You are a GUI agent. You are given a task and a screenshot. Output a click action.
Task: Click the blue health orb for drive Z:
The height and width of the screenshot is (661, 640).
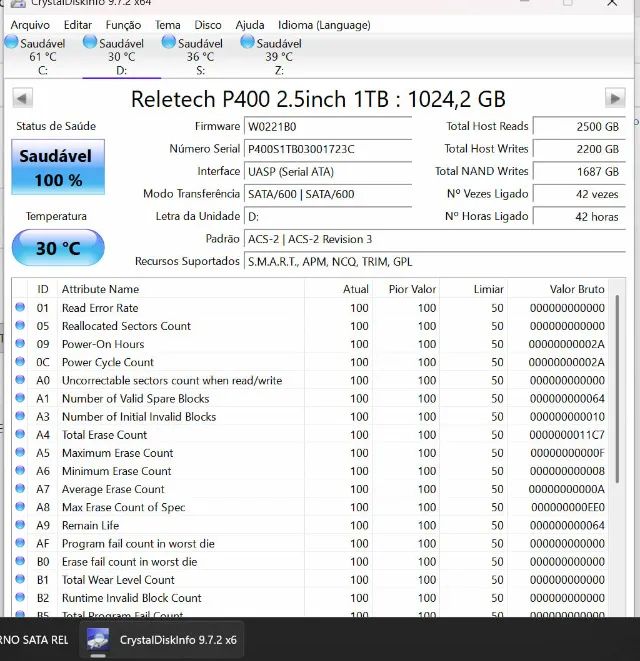[x=247, y=42]
